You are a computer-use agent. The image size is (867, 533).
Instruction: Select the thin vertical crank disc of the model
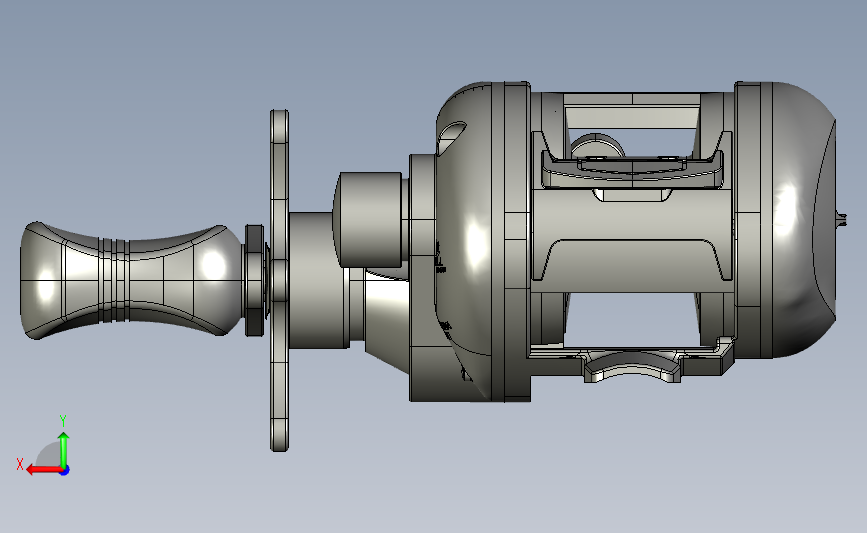(x=279, y=280)
